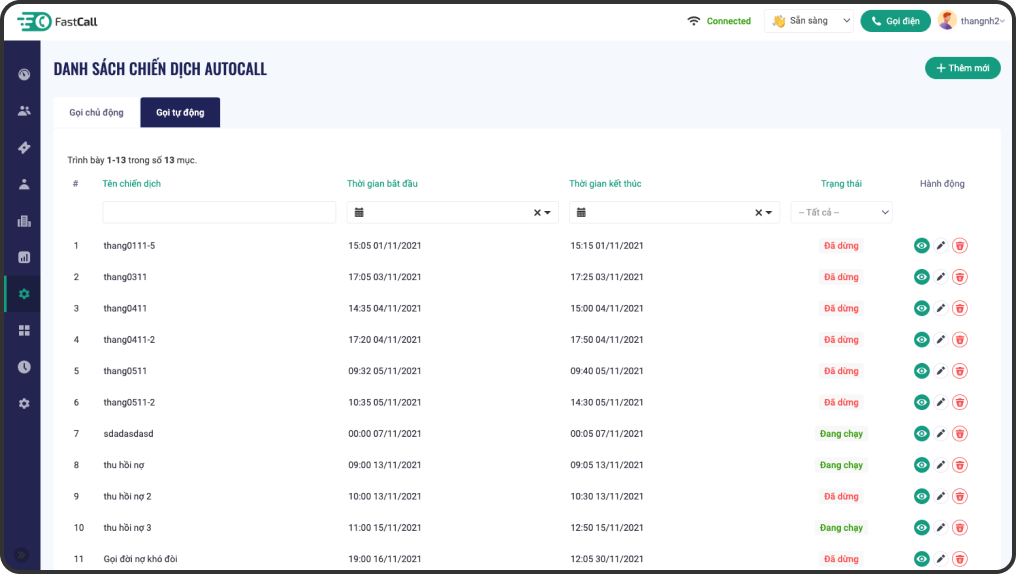Delete campaign thu hồi nợ 2
Screen dimensions: 1016x574
point(959,496)
